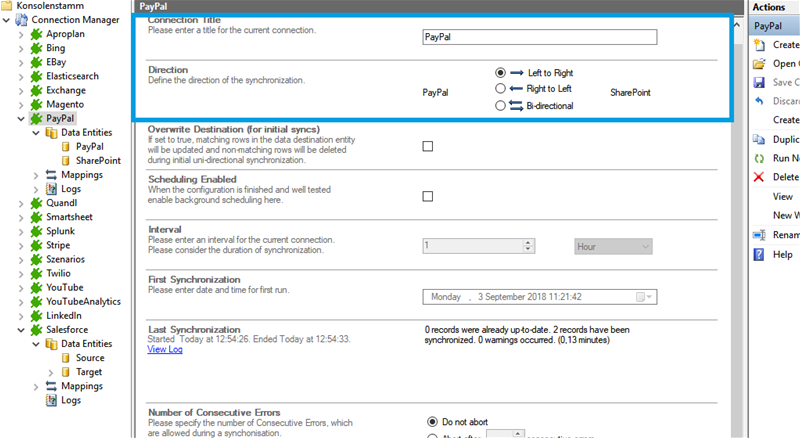Click the Delete red X icon
Viewport: 800px width, 438px height.
pyautogui.click(x=760, y=177)
